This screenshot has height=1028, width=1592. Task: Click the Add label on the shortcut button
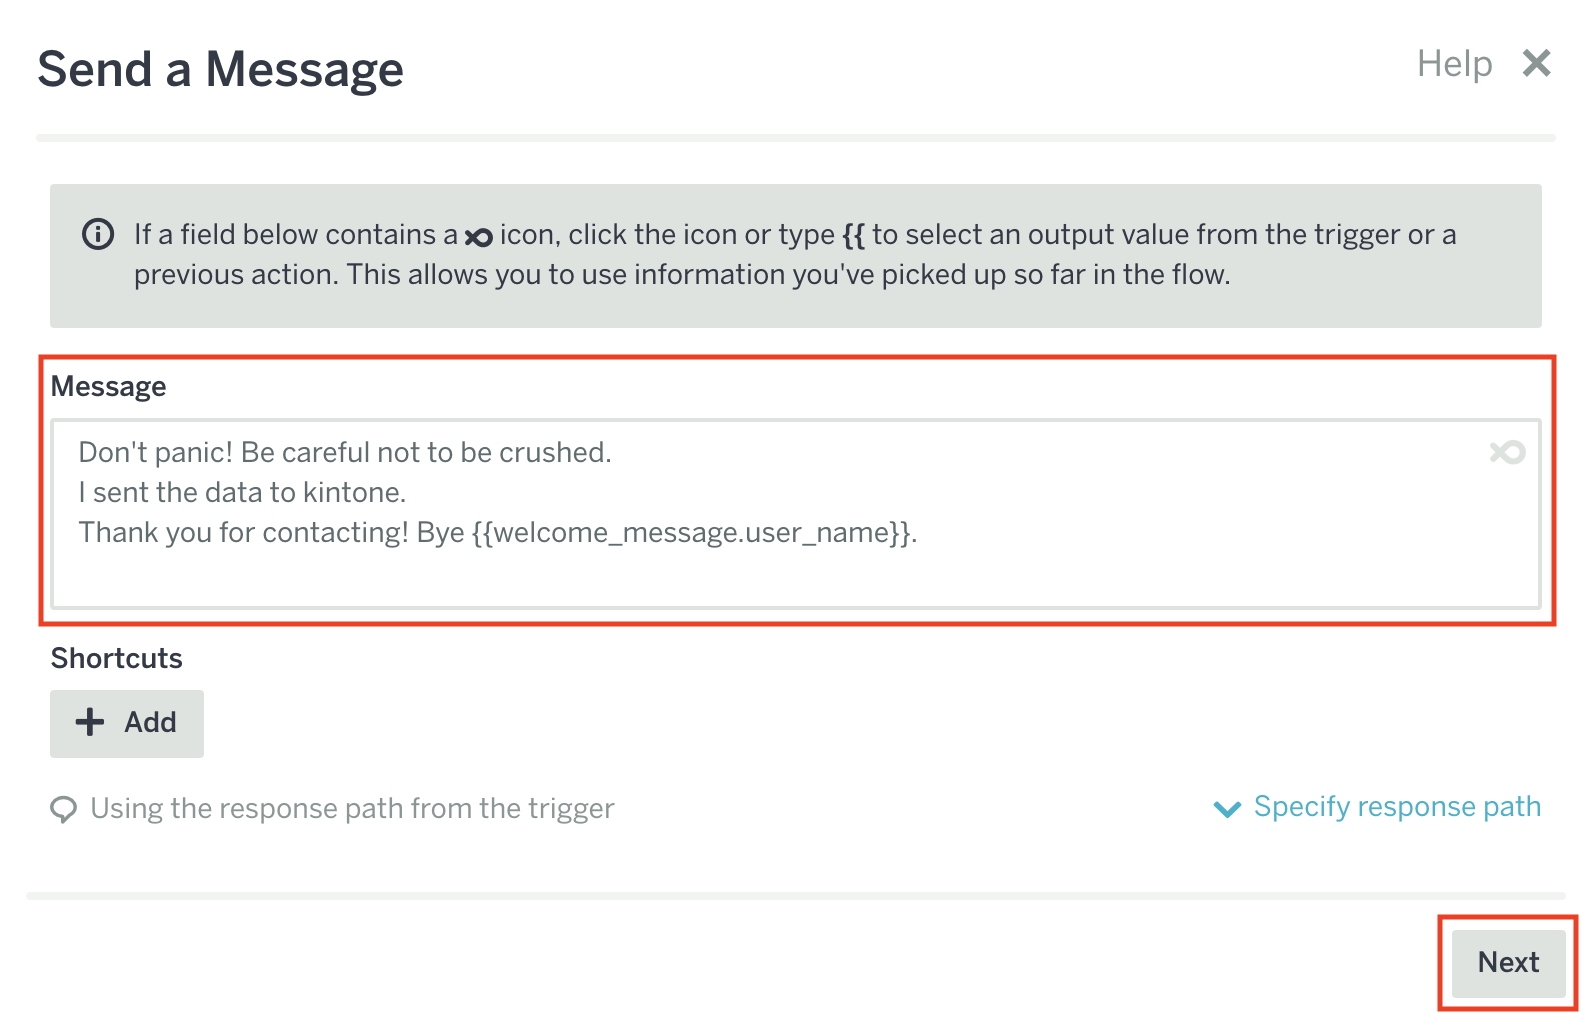(x=150, y=722)
